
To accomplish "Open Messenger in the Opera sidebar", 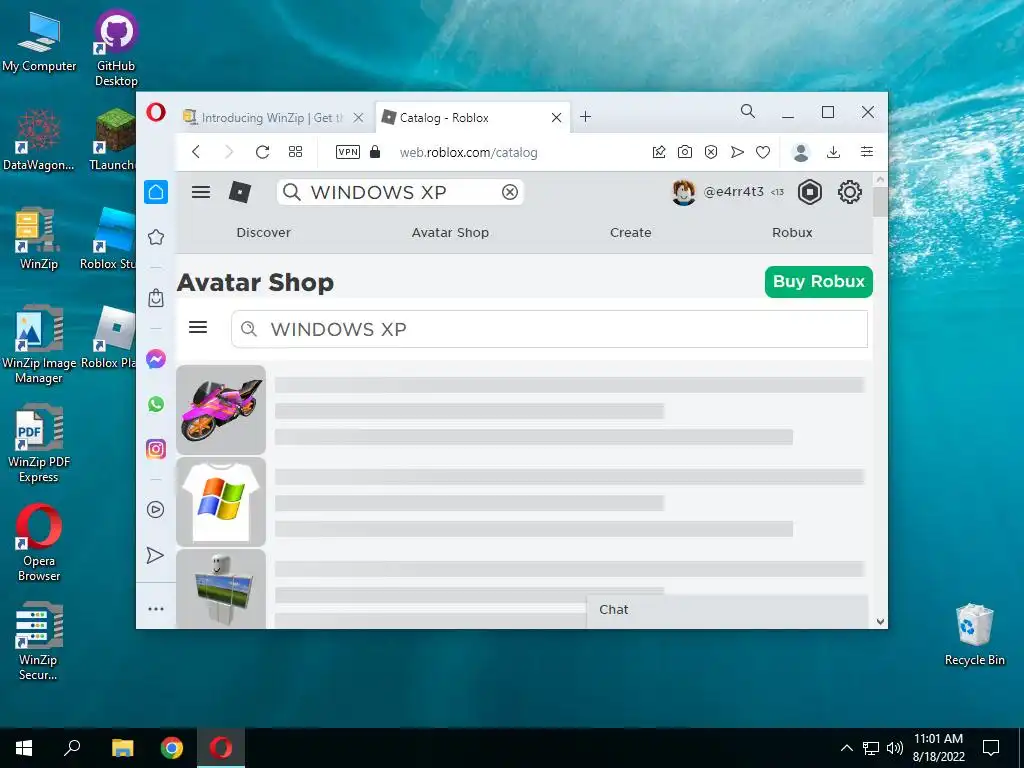I will [x=156, y=359].
